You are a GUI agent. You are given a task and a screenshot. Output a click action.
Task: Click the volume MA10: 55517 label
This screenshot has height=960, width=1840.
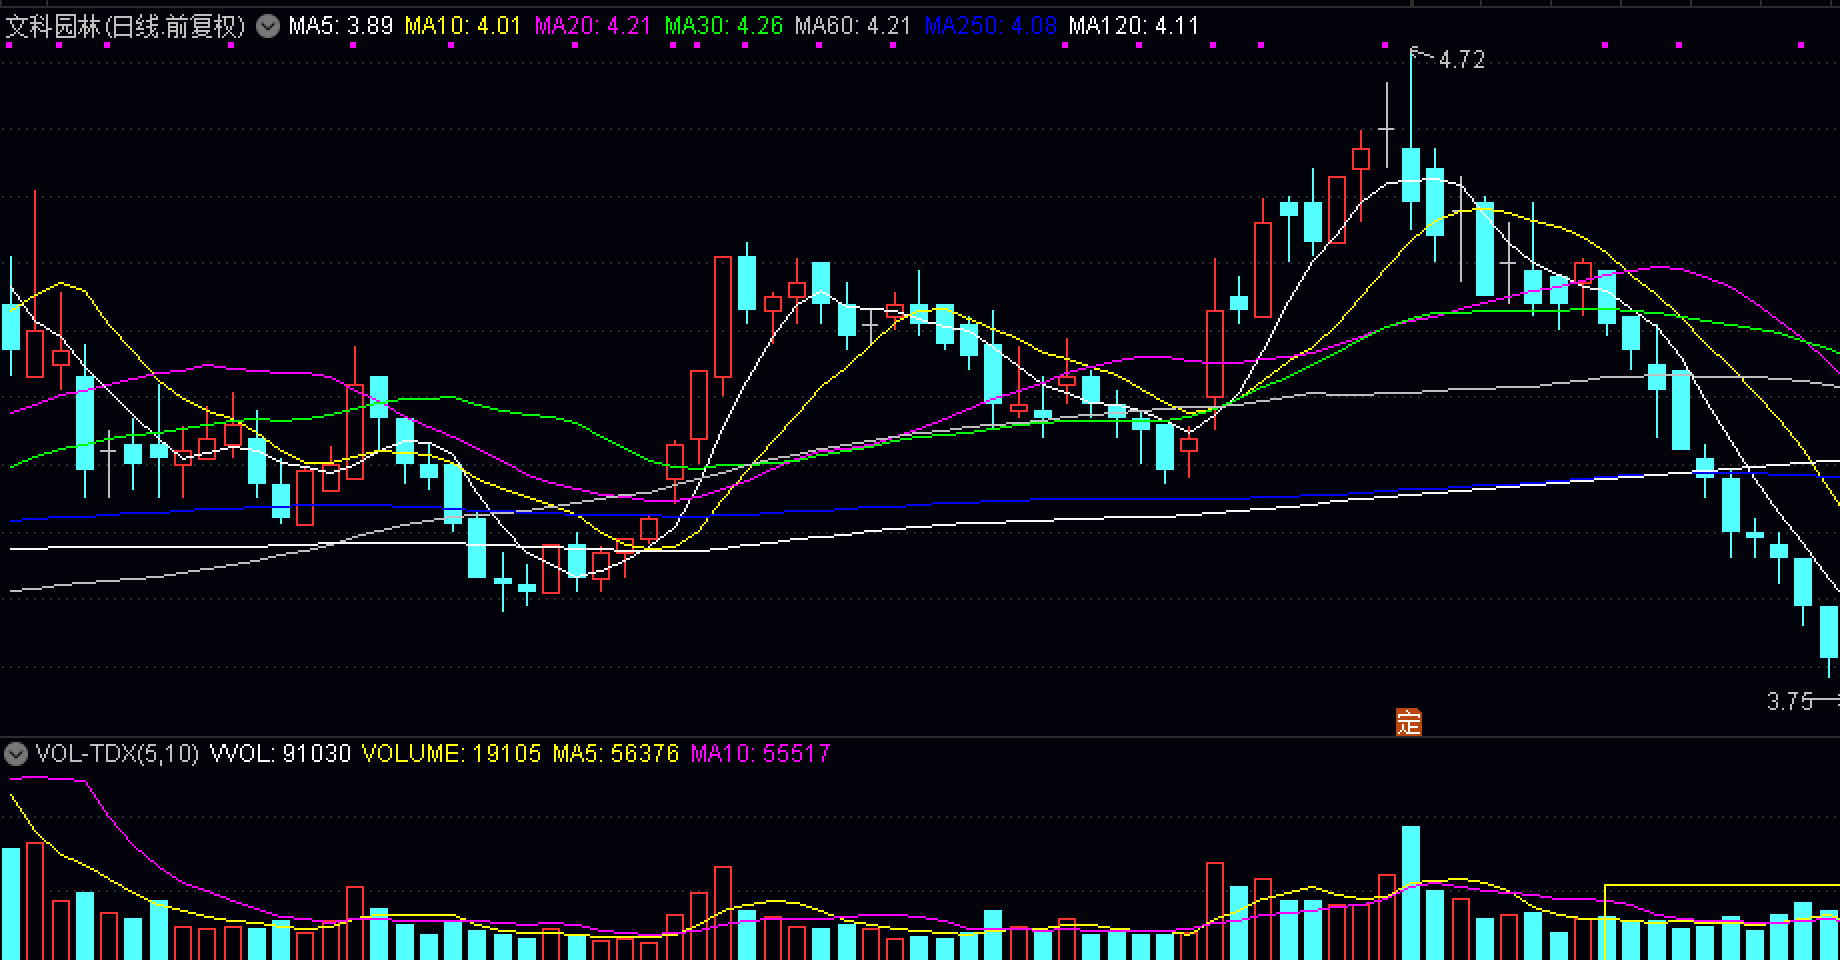761,753
